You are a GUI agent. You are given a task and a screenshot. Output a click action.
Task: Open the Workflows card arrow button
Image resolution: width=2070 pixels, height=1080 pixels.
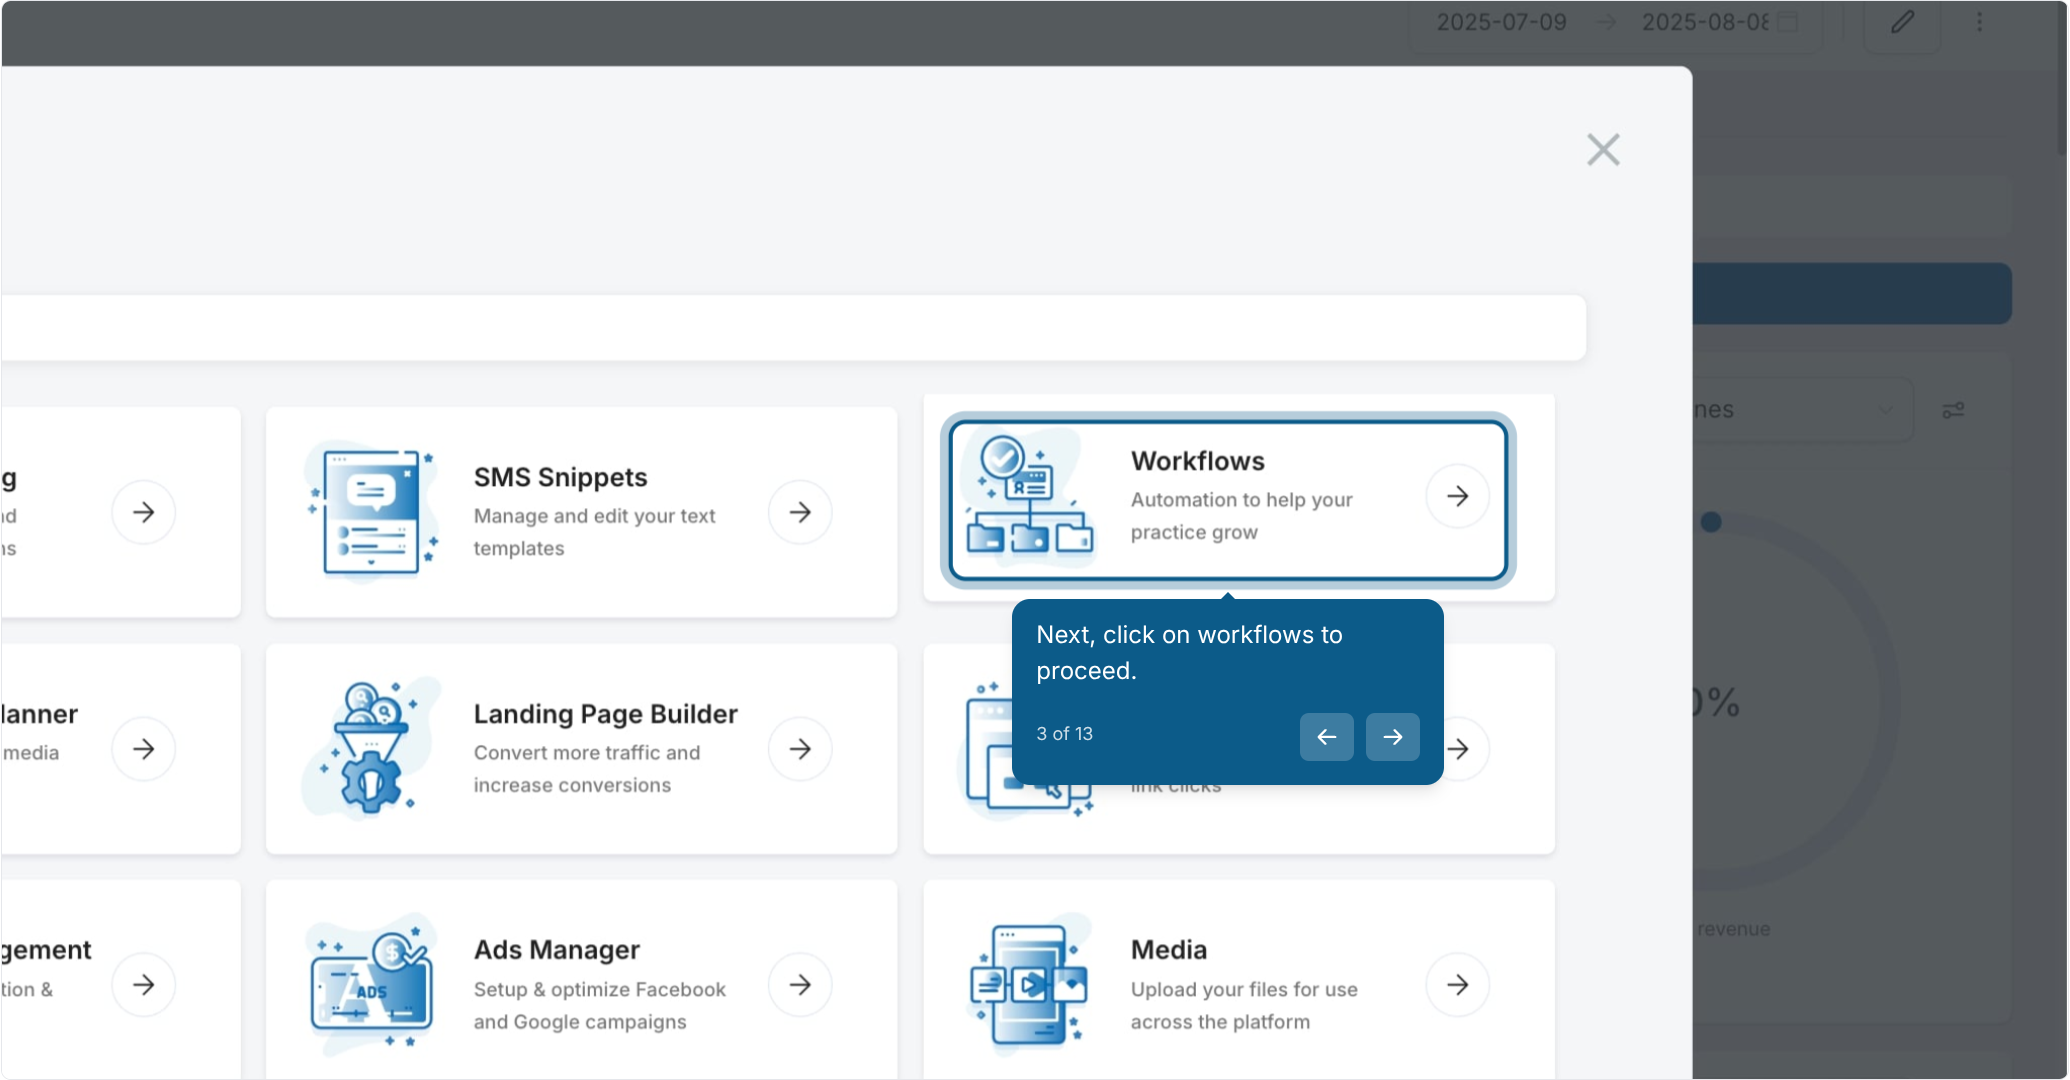click(1457, 496)
